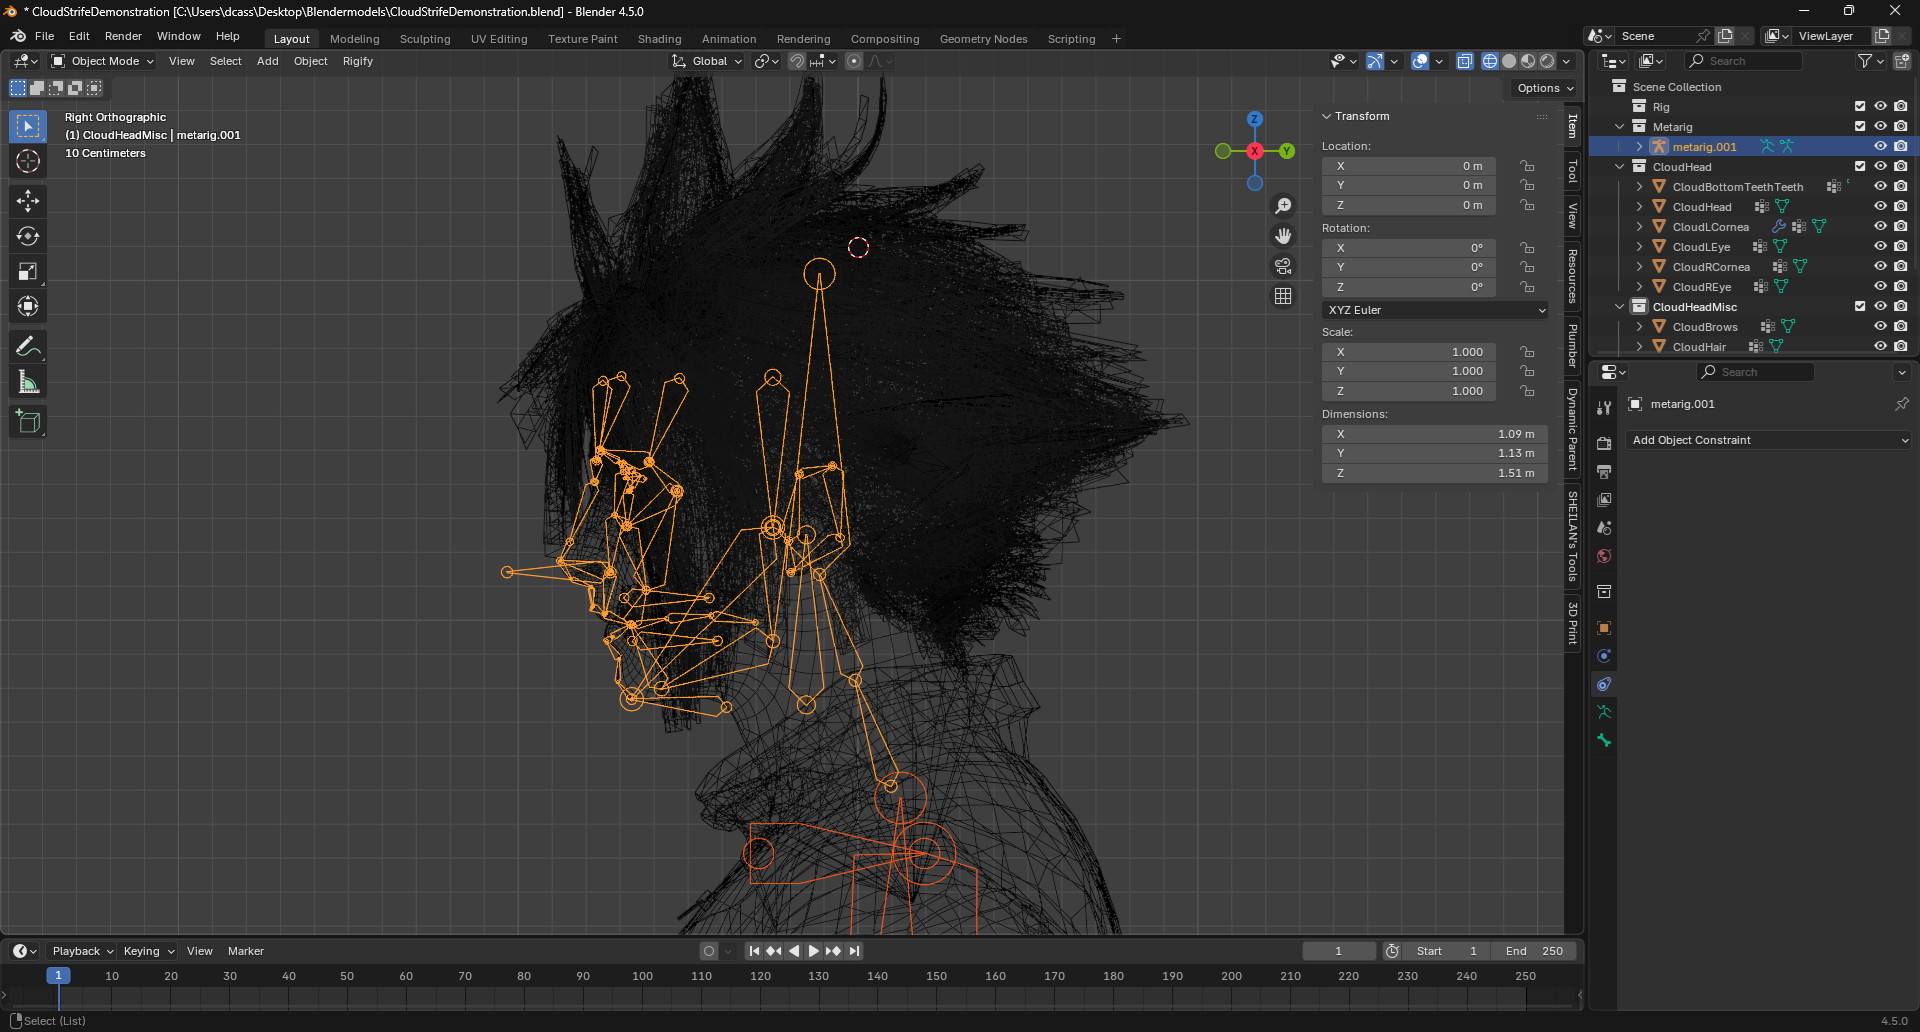Expand the CloudLCornea object in outliner

1639,227
